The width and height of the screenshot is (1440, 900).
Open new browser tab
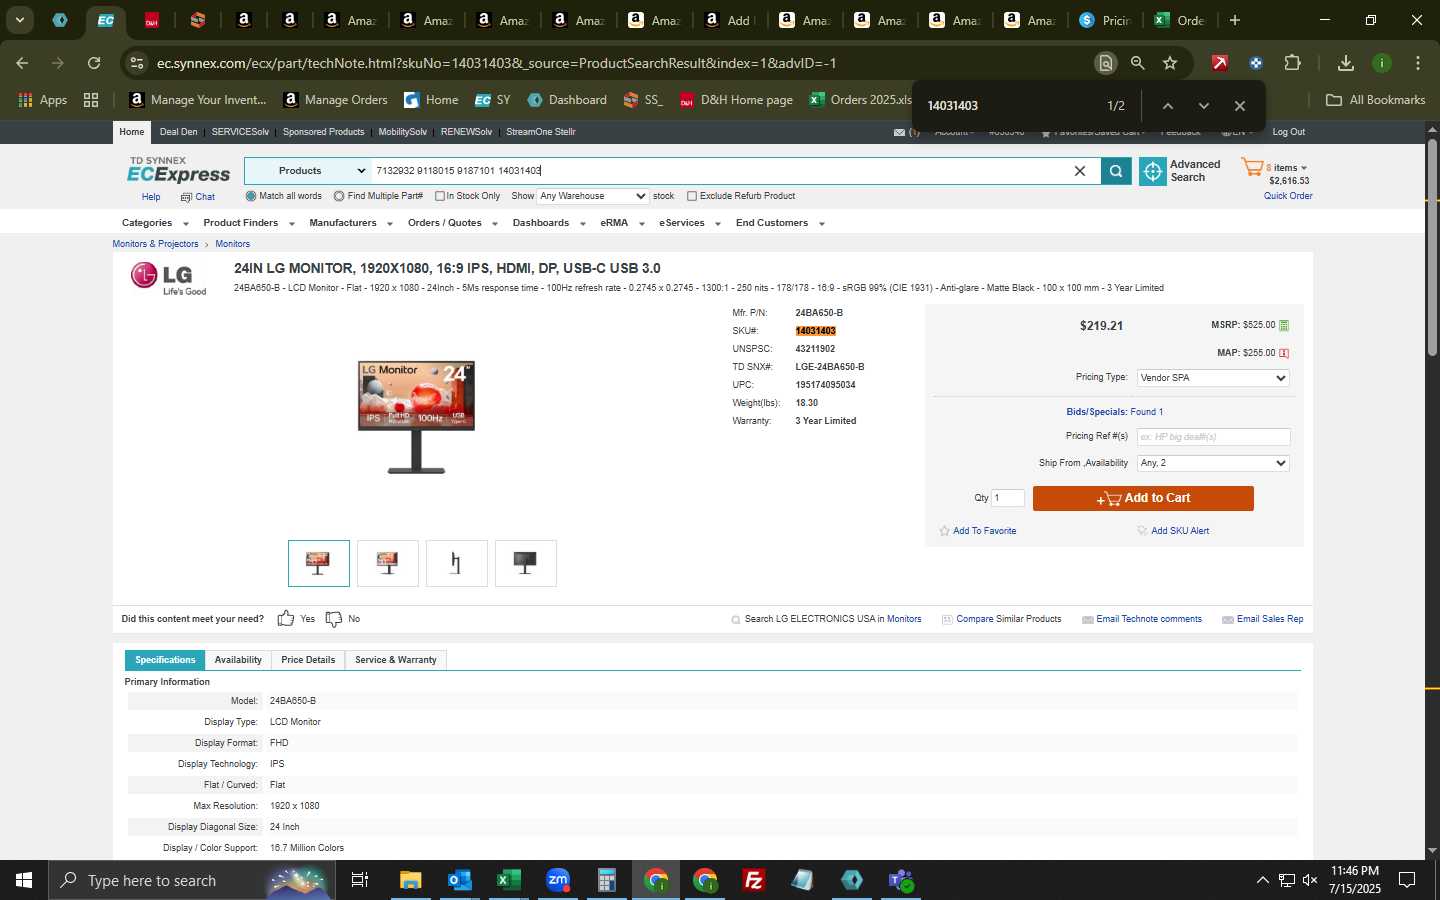tap(1235, 20)
